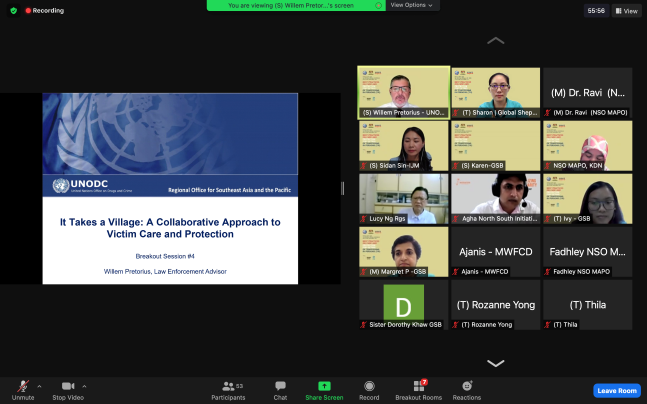
Task: Expand audio options arrow next to Unmute
Action: tap(39, 385)
